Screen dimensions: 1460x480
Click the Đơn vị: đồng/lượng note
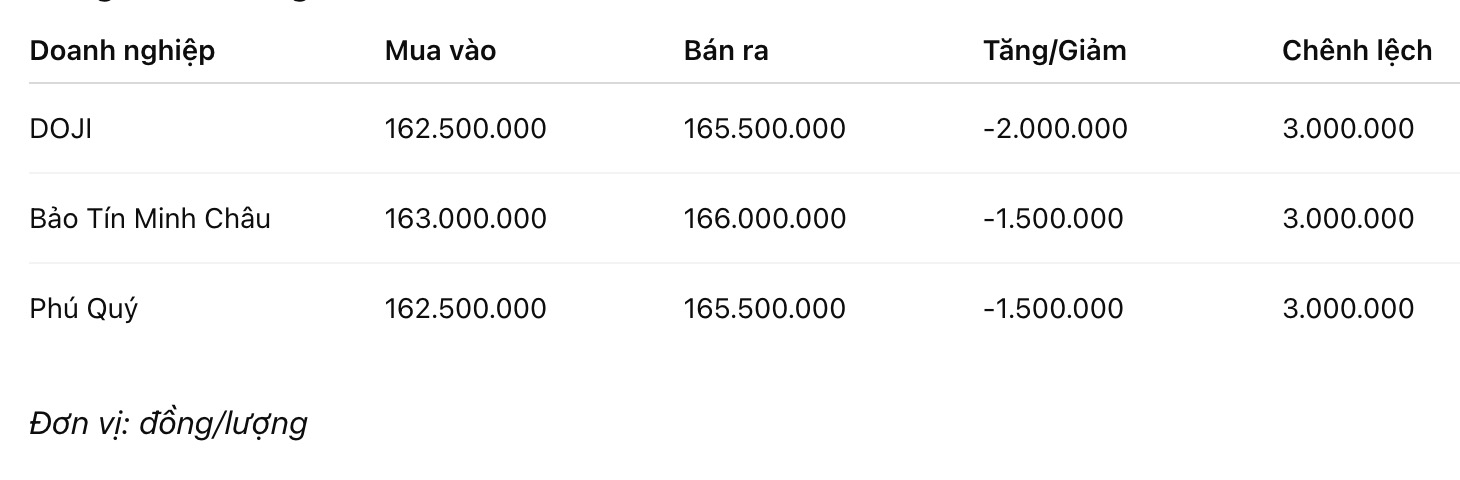(168, 424)
